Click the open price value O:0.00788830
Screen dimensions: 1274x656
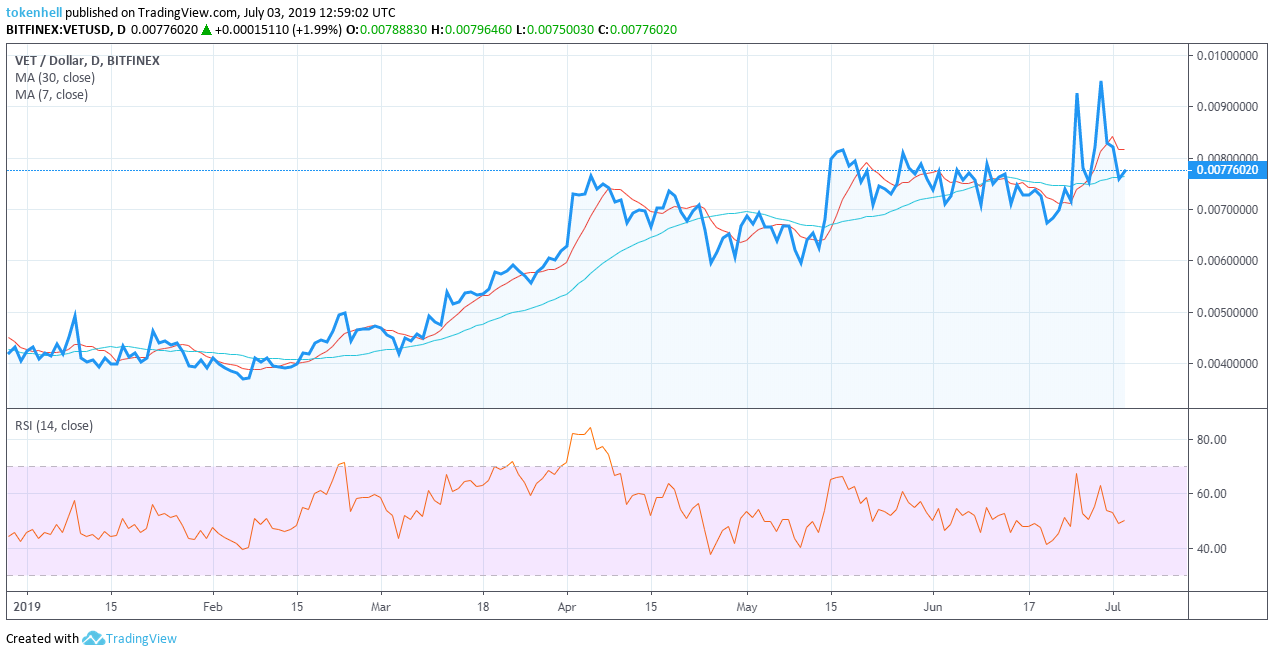(x=386, y=30)
